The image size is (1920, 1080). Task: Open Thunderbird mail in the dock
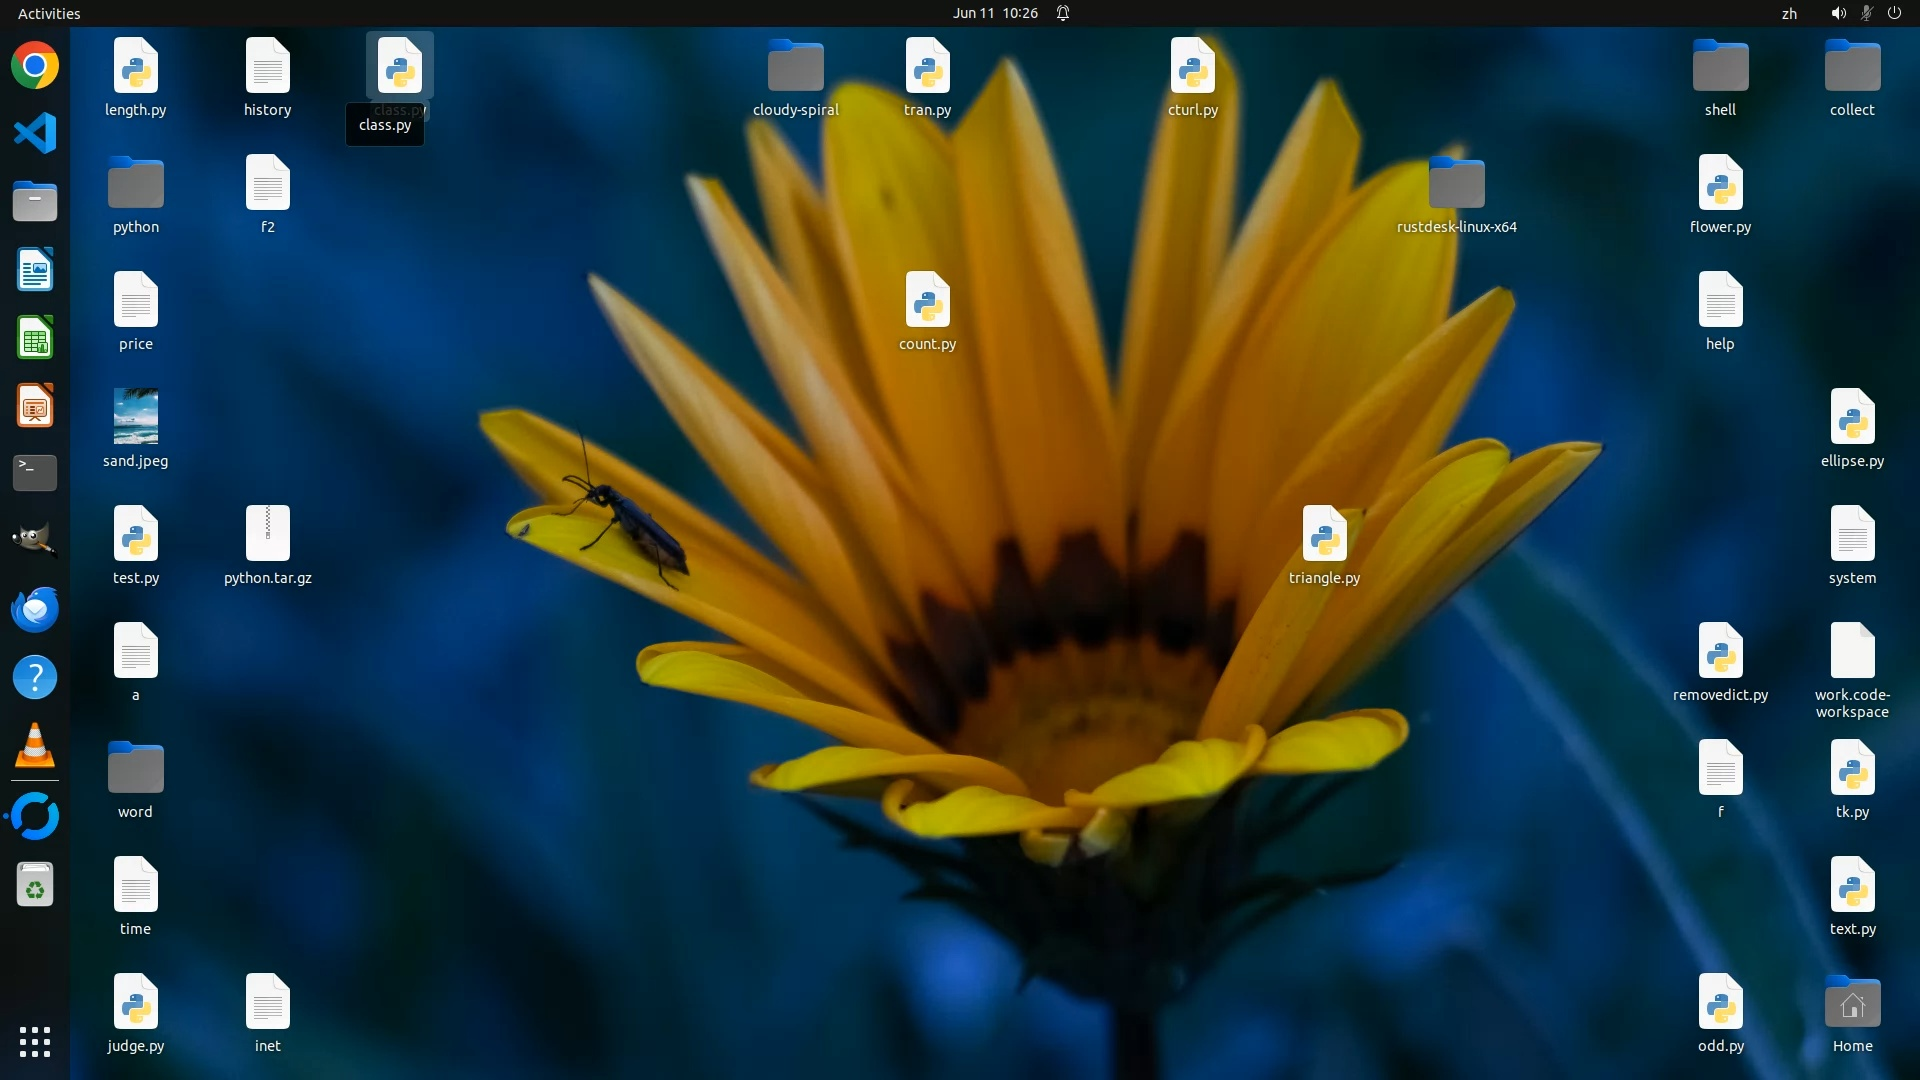(x=35, y=609)
